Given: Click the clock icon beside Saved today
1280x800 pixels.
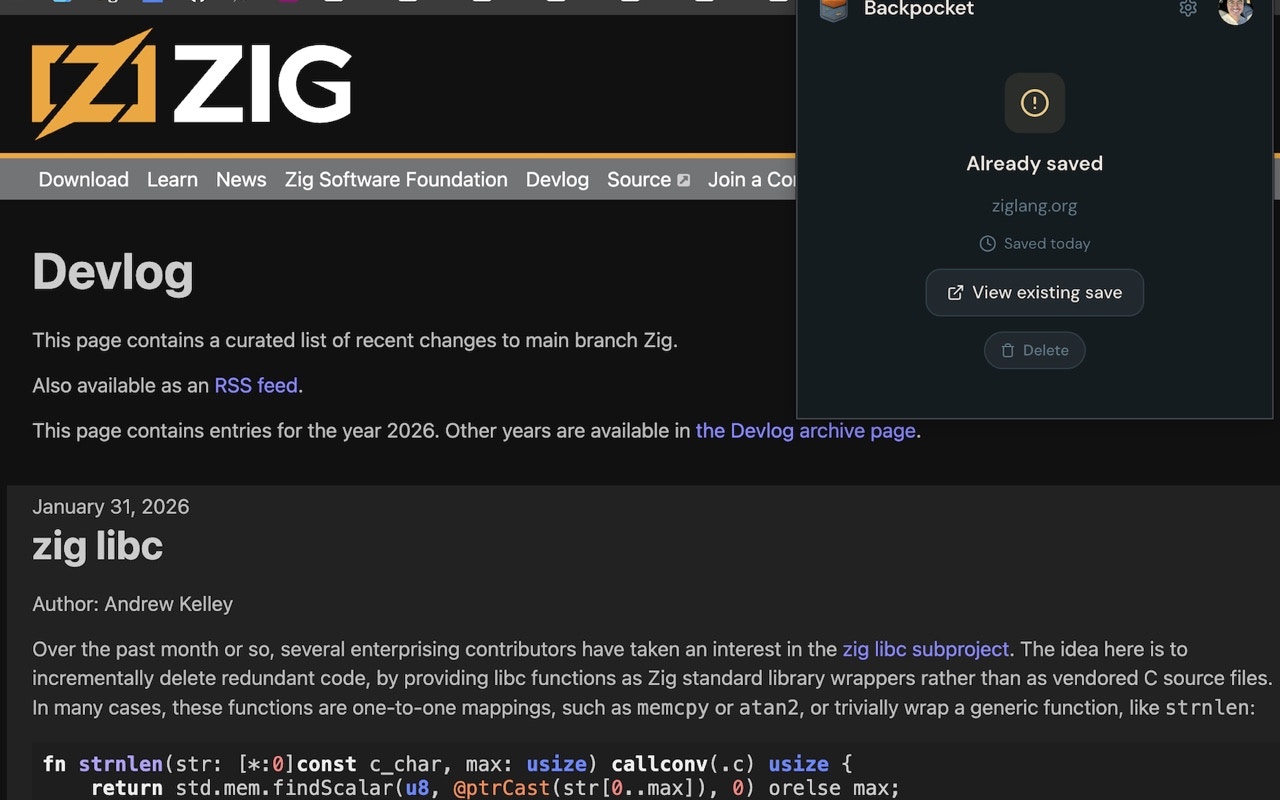Looking at the screenshot, I should [987, 243].
